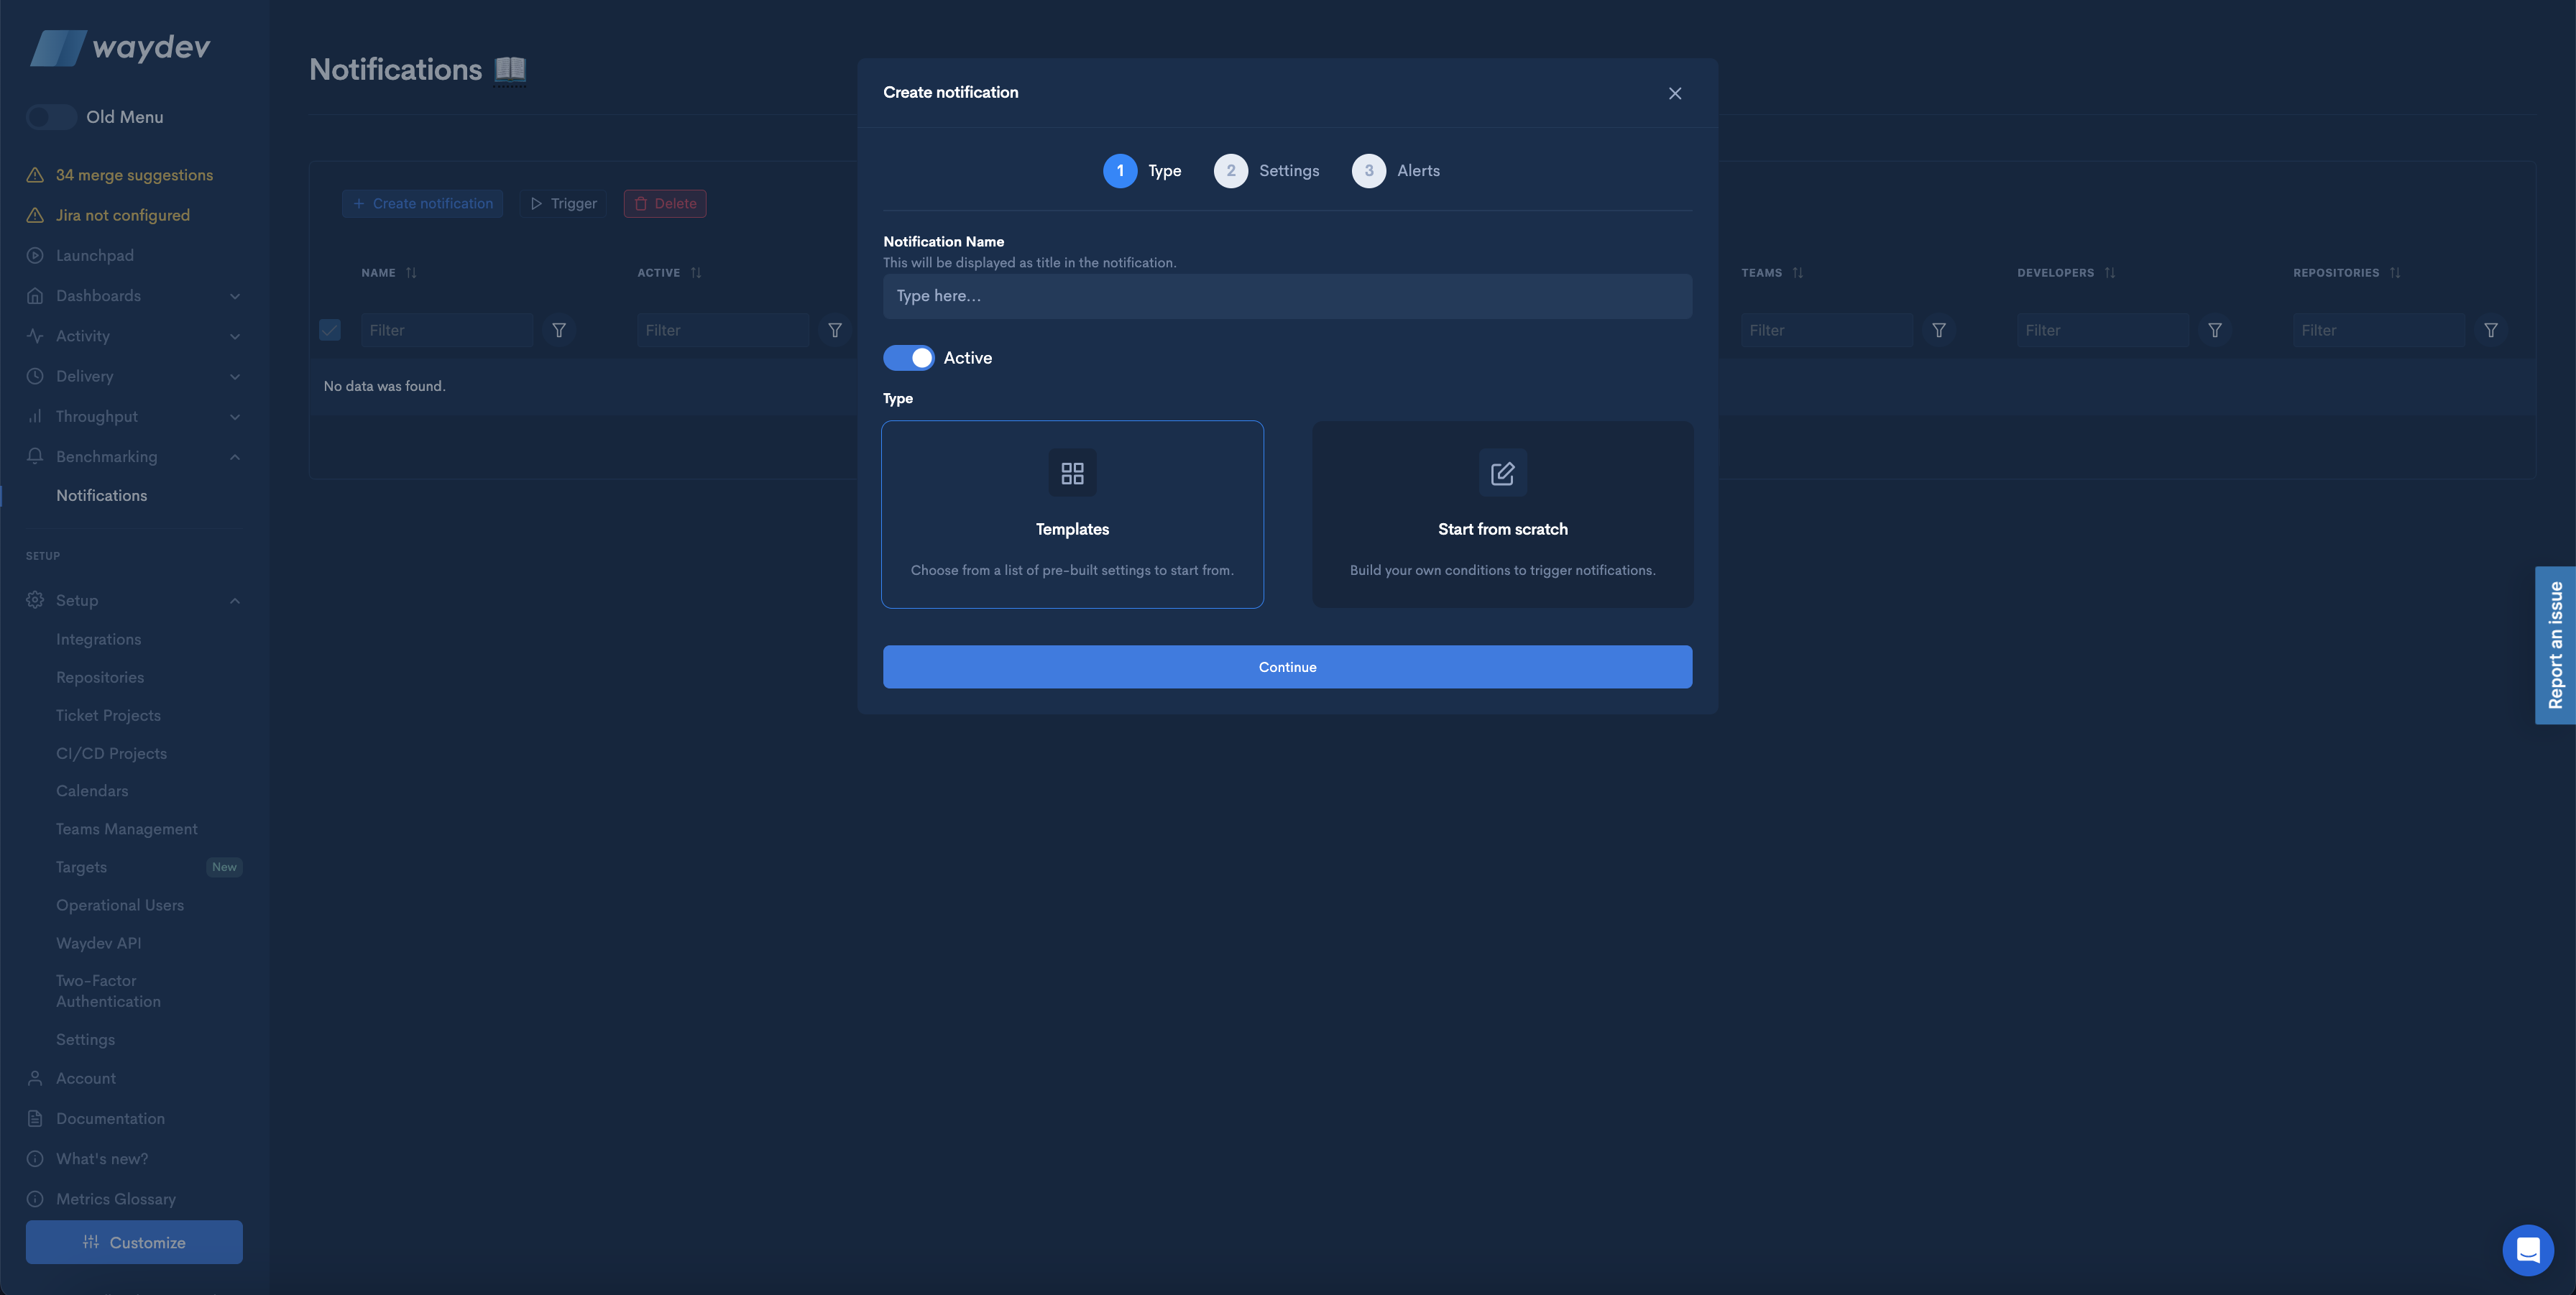Open Integrations in the Setup menu
2576x1295 pixels.
coord(98,639)
